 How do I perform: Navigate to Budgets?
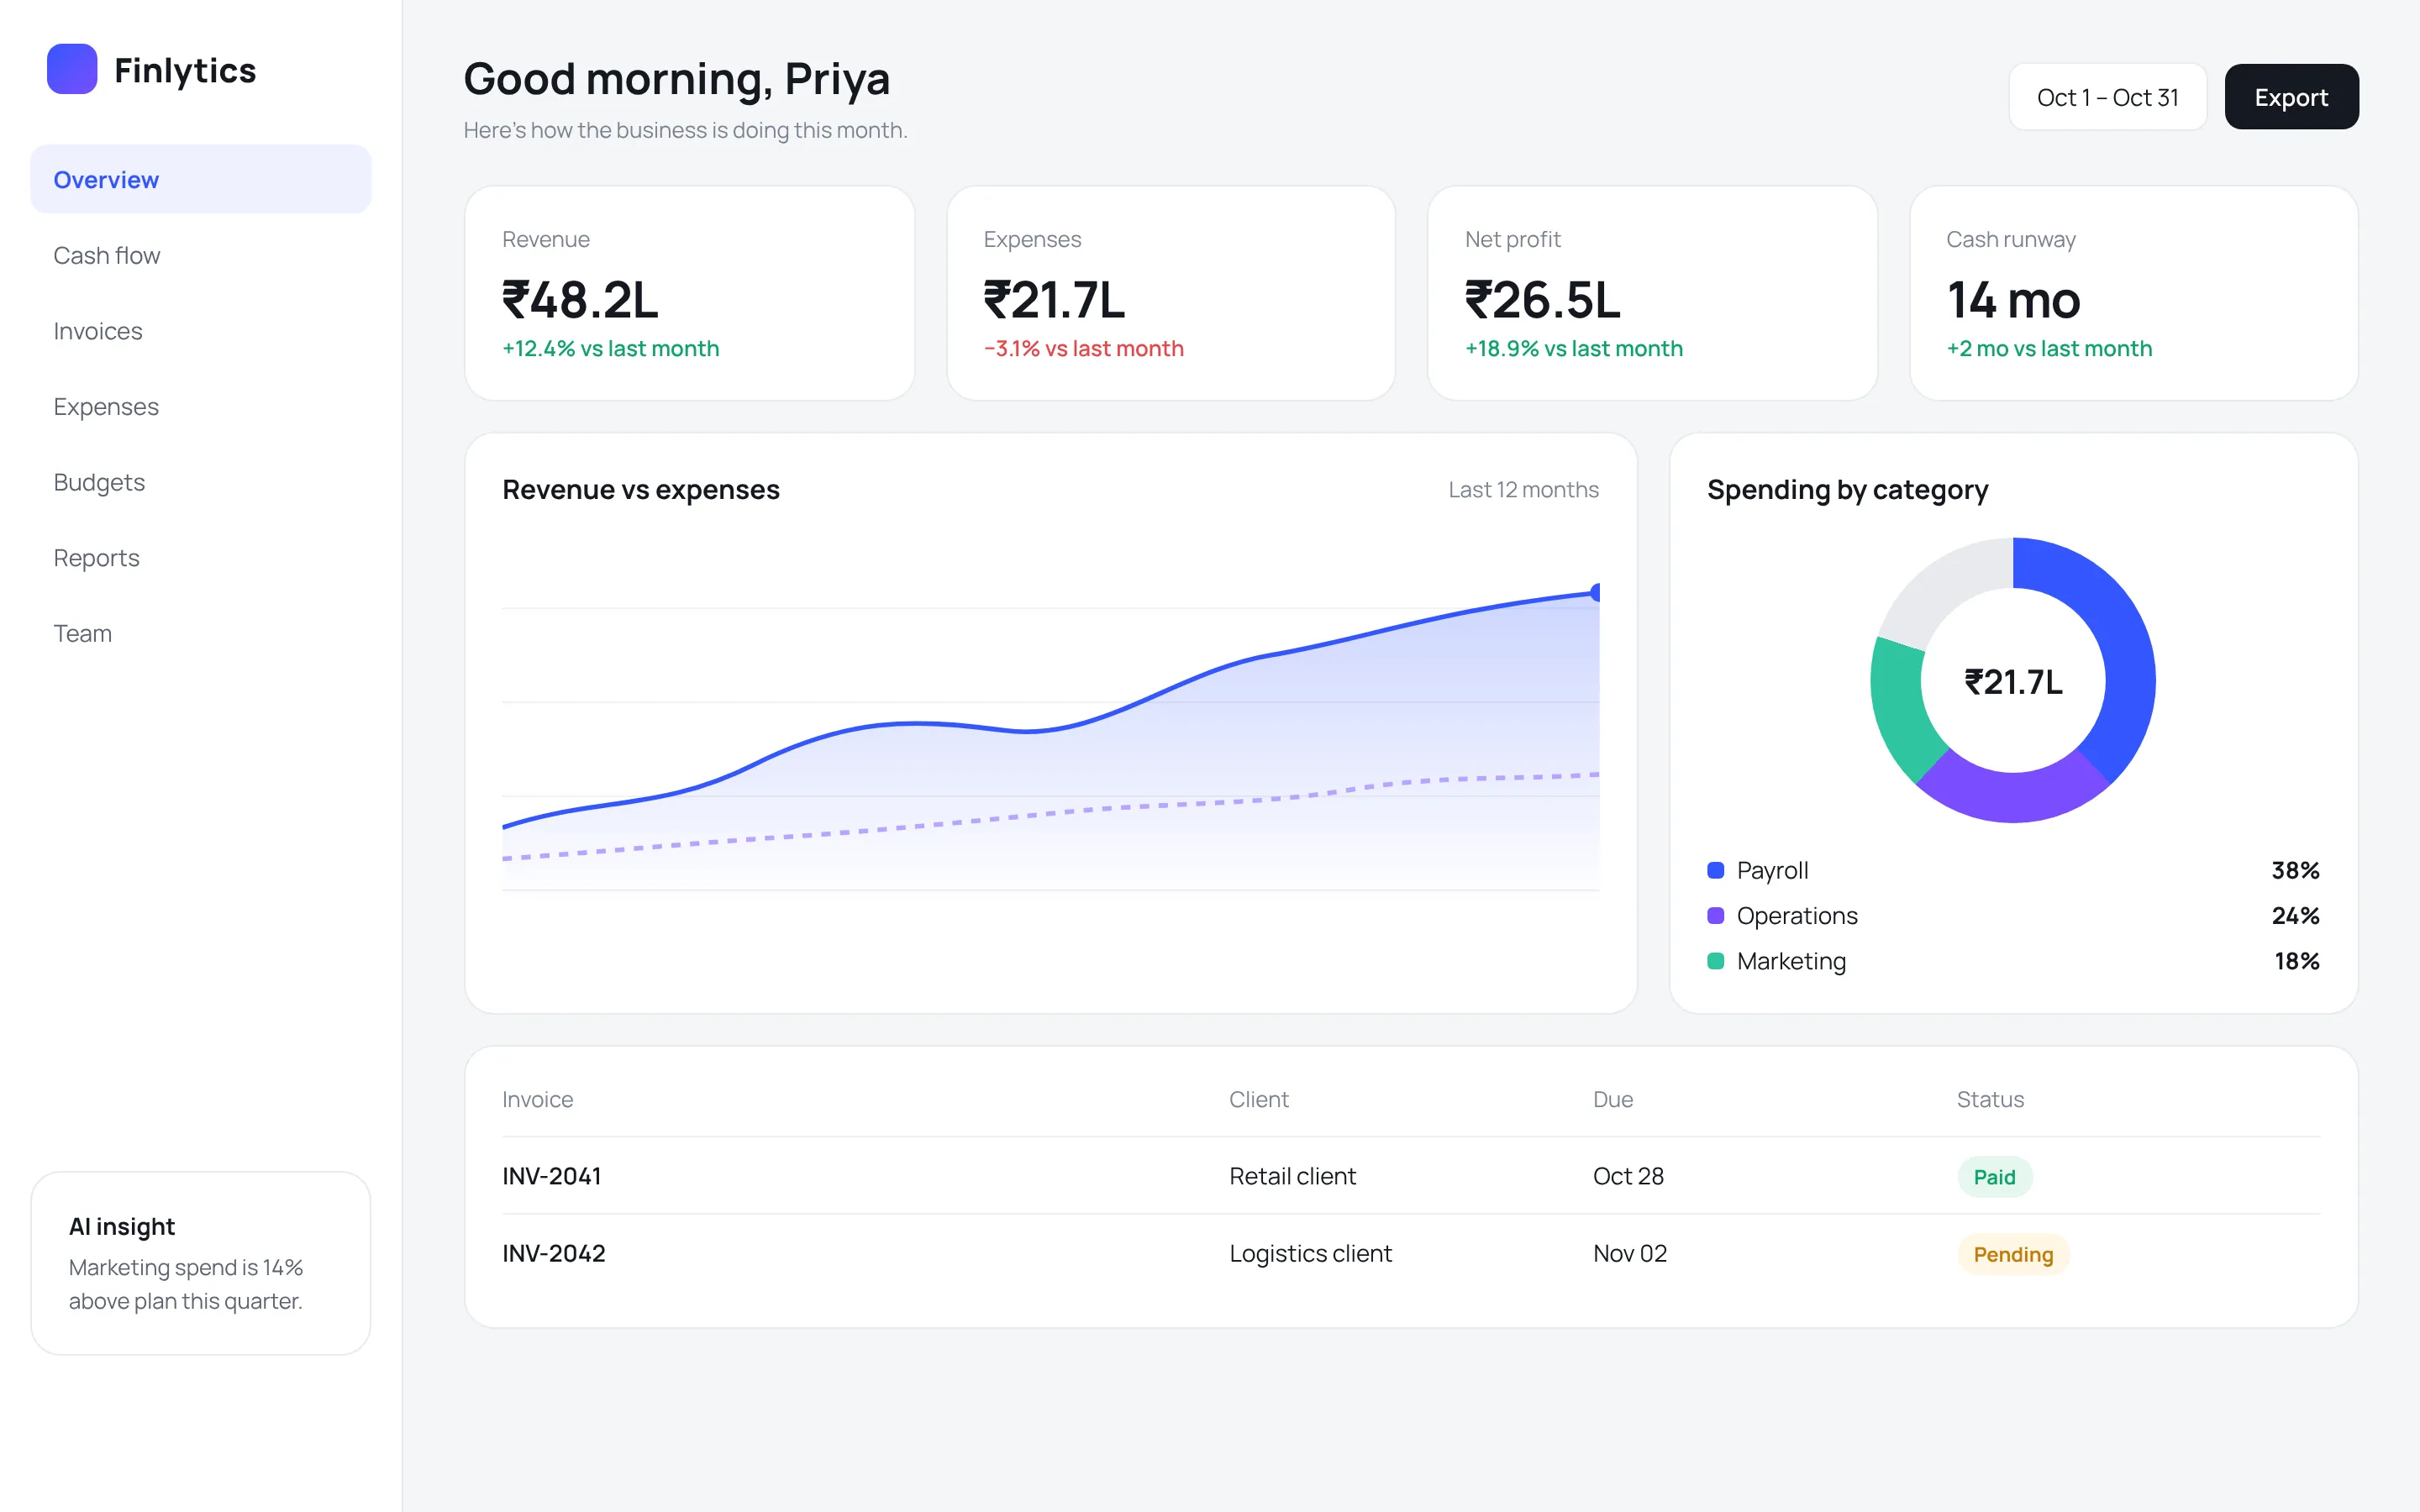[x=201, y=482]
